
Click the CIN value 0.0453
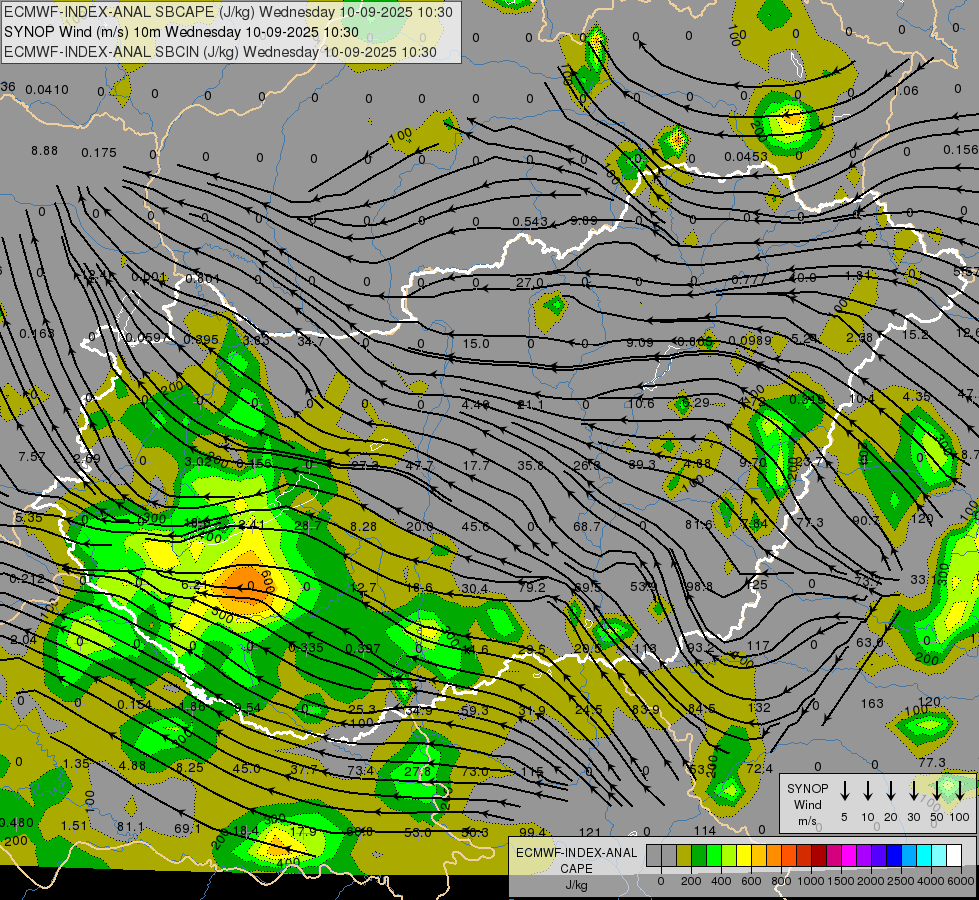(746, 156)
